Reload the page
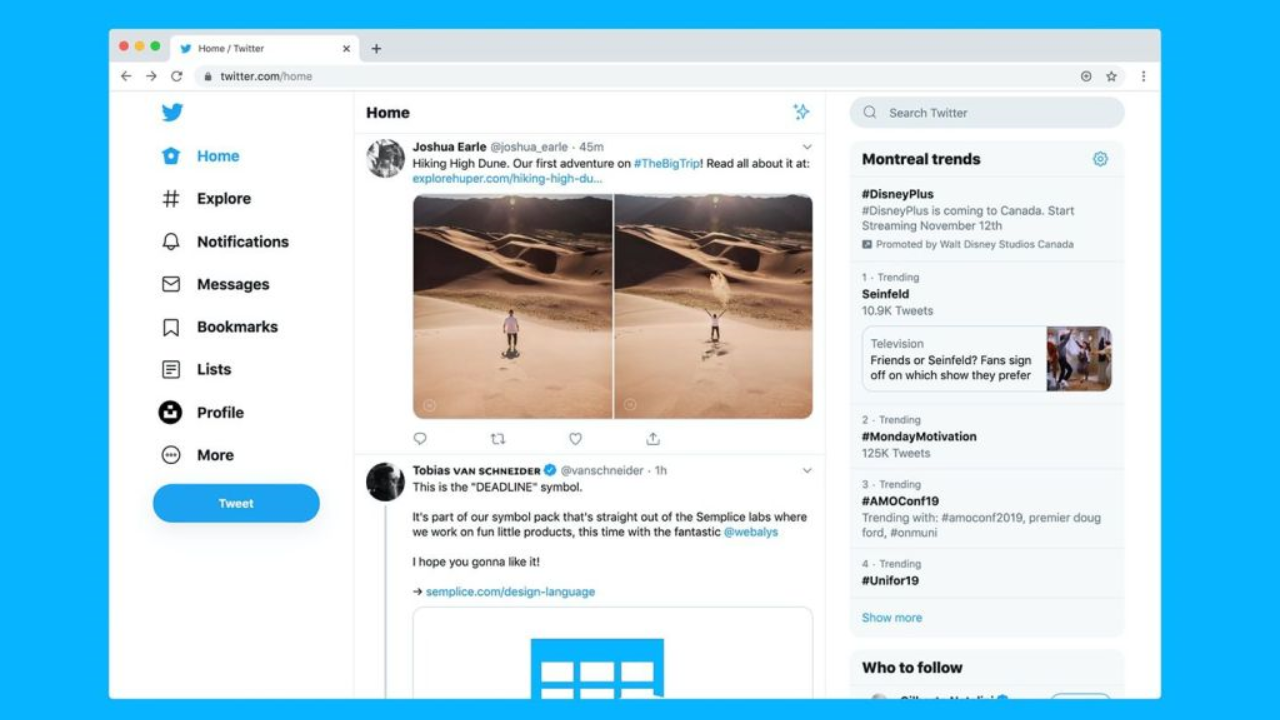This screenshot has width=1280, height=720. tap(177, 76)
